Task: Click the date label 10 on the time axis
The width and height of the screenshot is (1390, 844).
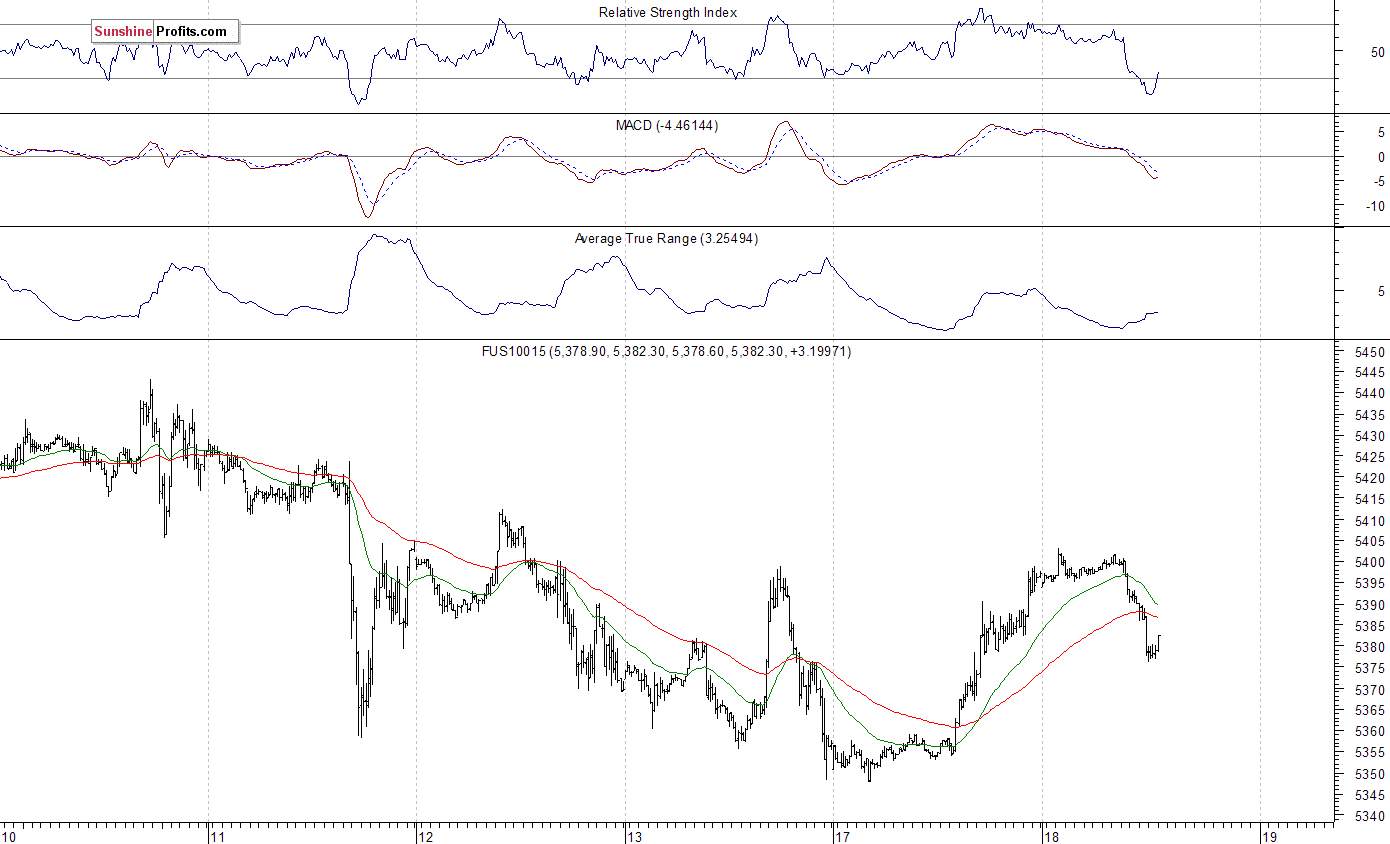Action: click(x=9, y=836)
